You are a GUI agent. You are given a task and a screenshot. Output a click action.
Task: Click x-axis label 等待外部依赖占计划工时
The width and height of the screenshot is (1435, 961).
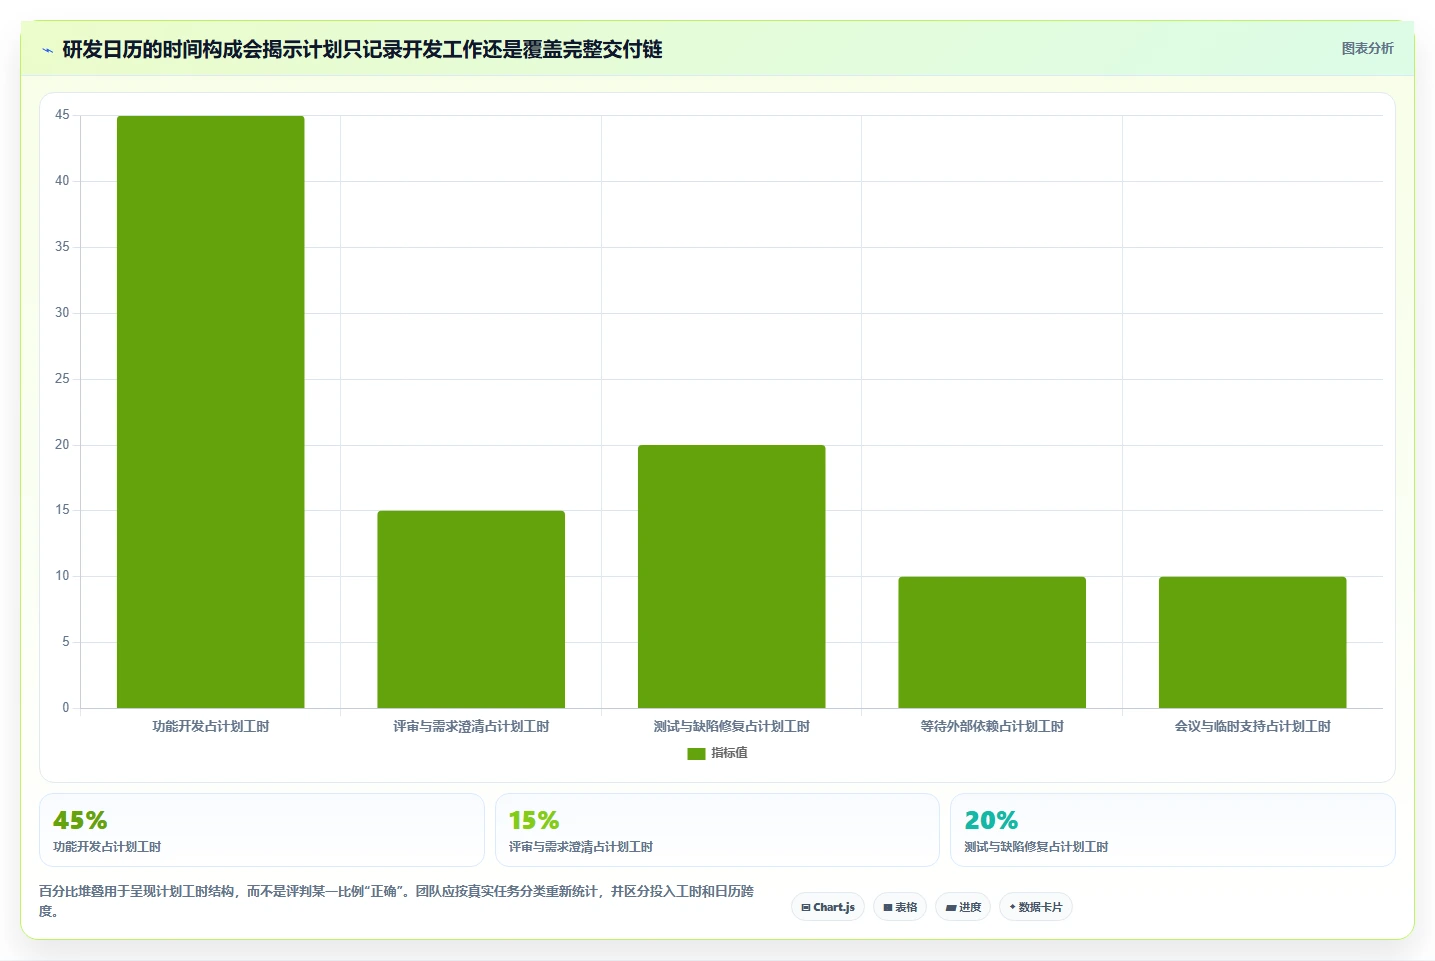coord(992,726)
